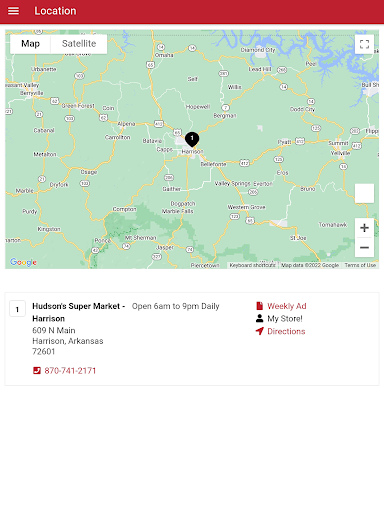Switch to Map view tab
Viewport: 384px width, 512px height.
pos(30,44)
